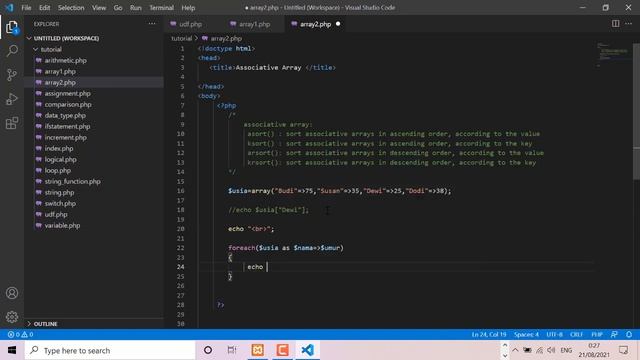This screenshot has height=360, width=640.
Task: Select the array2.php editor tab
Action: [x=315, y=24]
